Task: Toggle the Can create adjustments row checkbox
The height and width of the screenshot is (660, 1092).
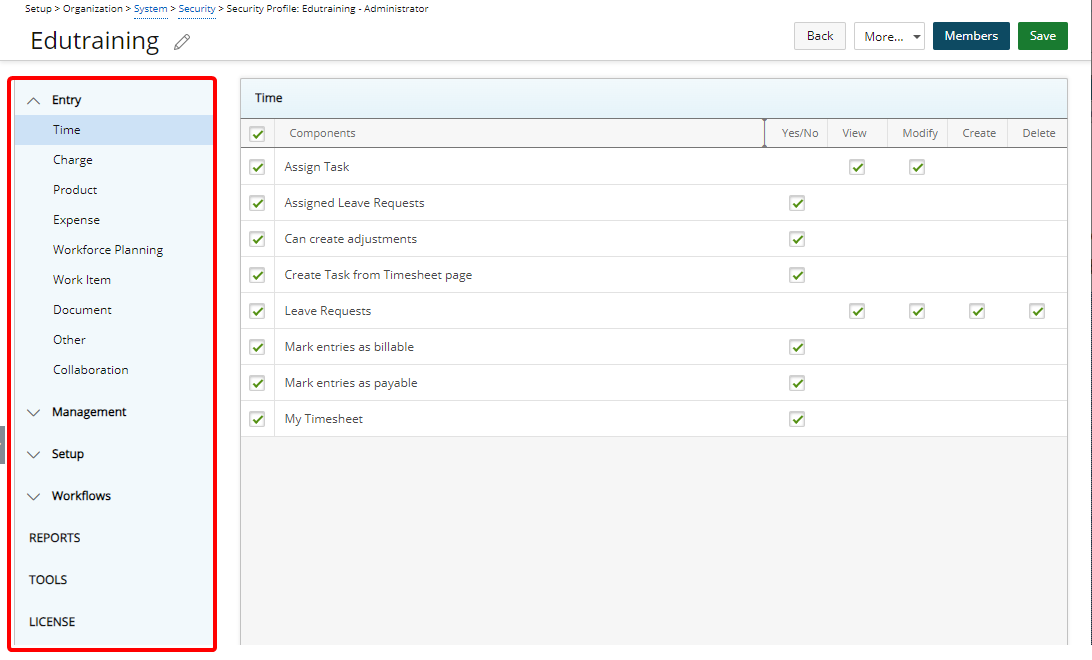Action: 258,239
